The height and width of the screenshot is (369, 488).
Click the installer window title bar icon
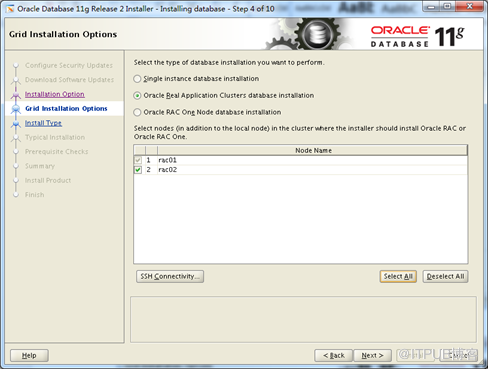(10, 9)
